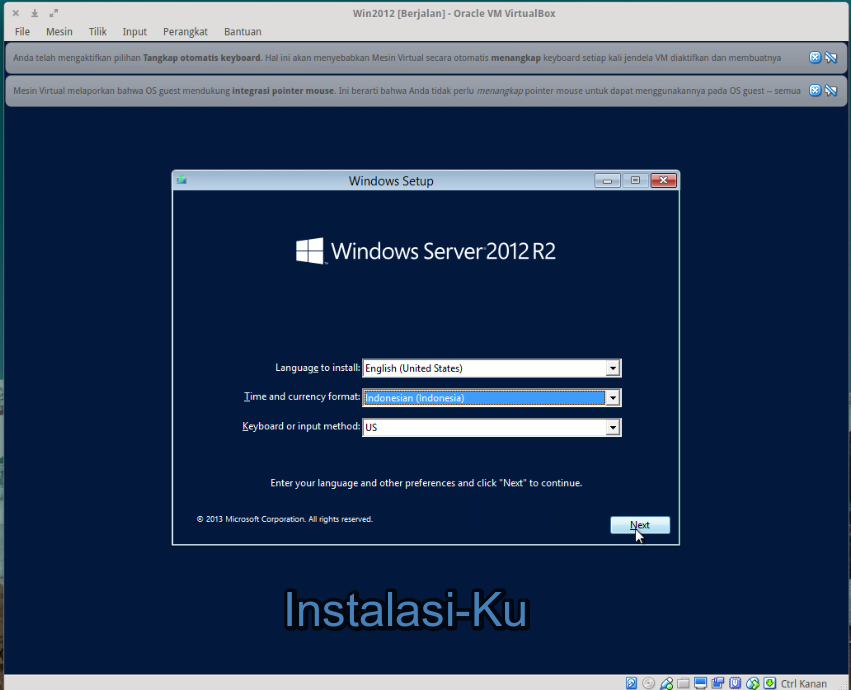Screen dimensions: 851x690
Task: Open the Language to install dropdown
Action: pos(613,367)
